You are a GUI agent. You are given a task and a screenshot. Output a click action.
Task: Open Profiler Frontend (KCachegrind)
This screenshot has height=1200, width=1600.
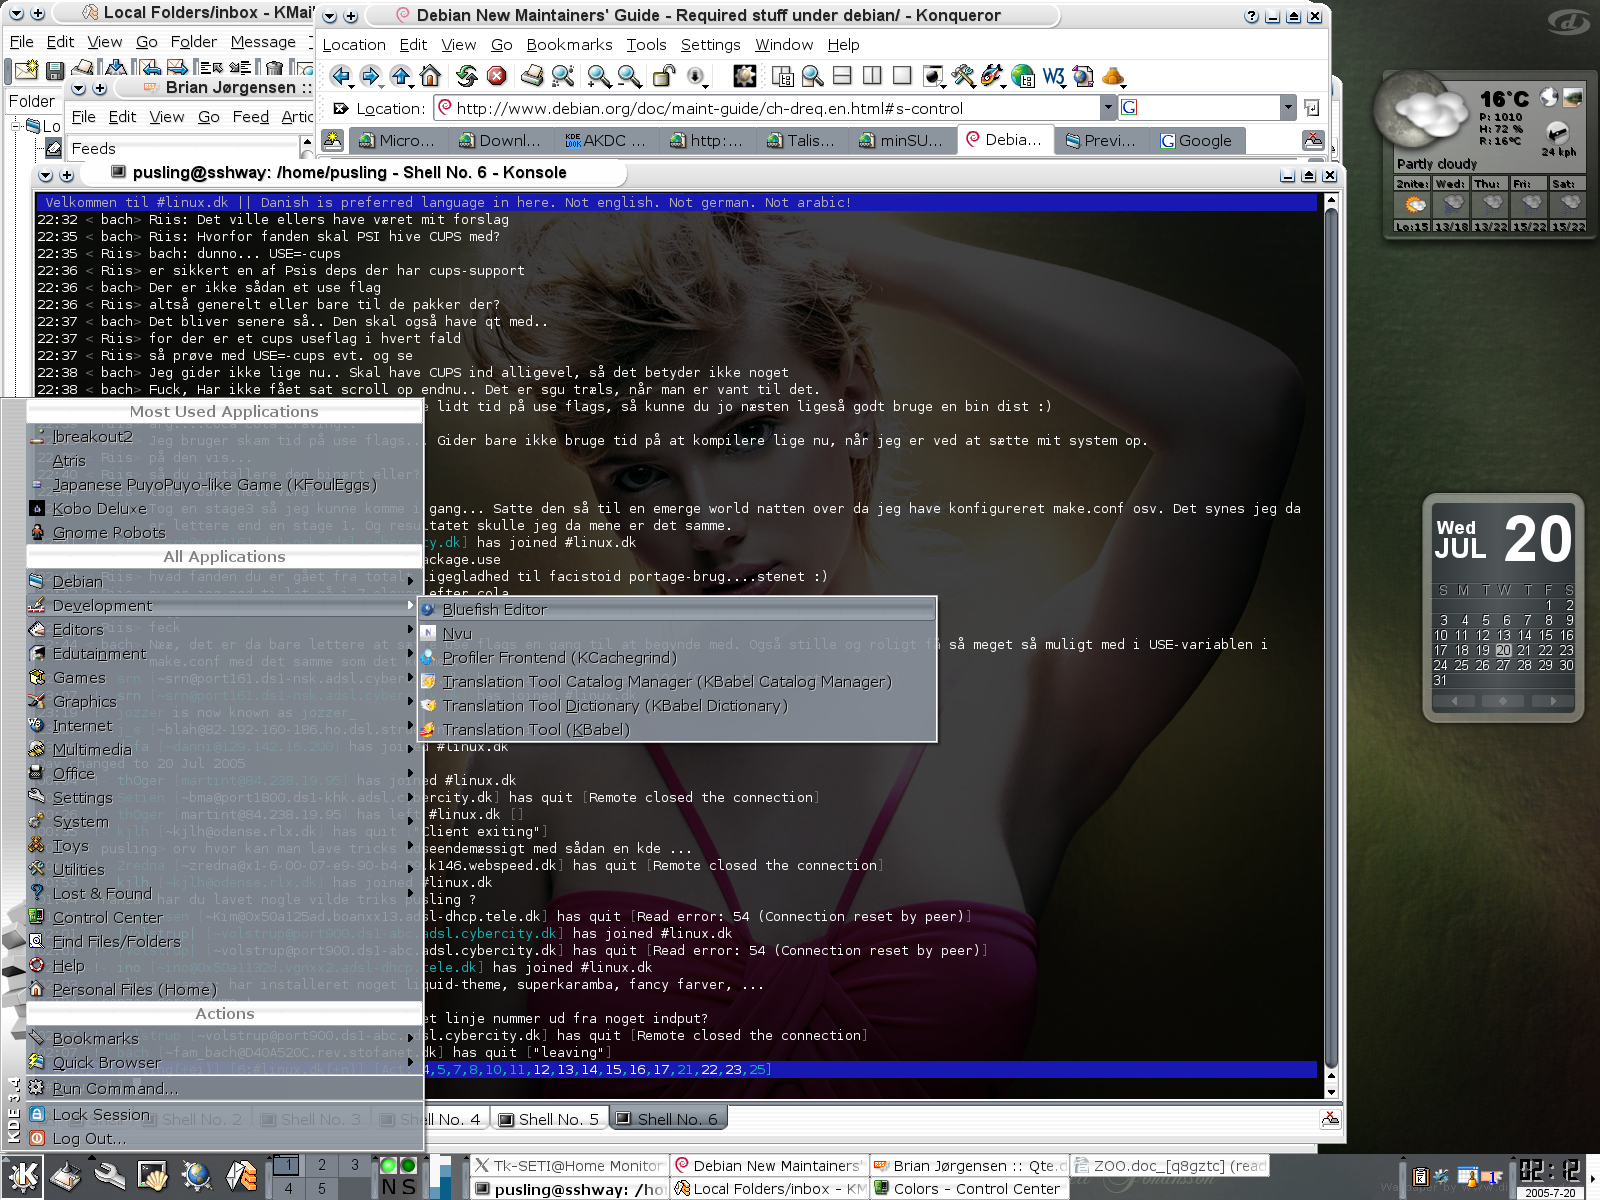(677, 657)
